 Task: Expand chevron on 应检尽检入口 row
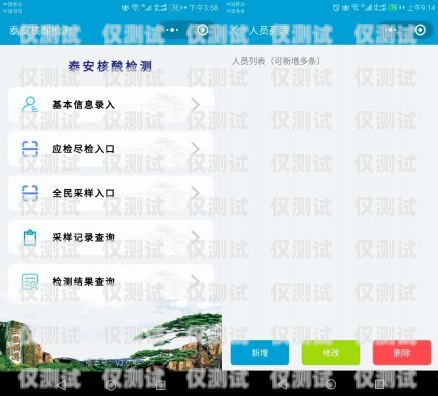pyautogui.click(x=196, y=149)
